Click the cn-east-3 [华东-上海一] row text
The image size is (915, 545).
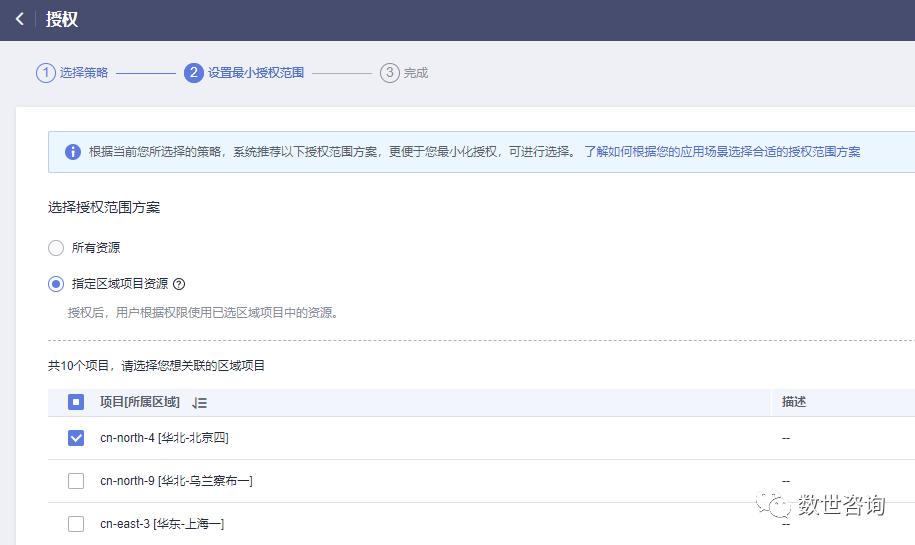(162, 524)
